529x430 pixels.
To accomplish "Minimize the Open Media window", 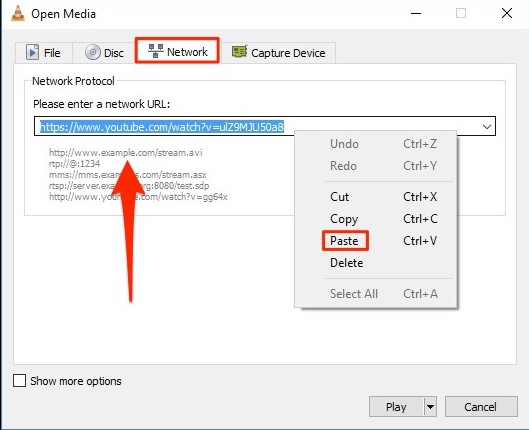I will click(416, 13).
